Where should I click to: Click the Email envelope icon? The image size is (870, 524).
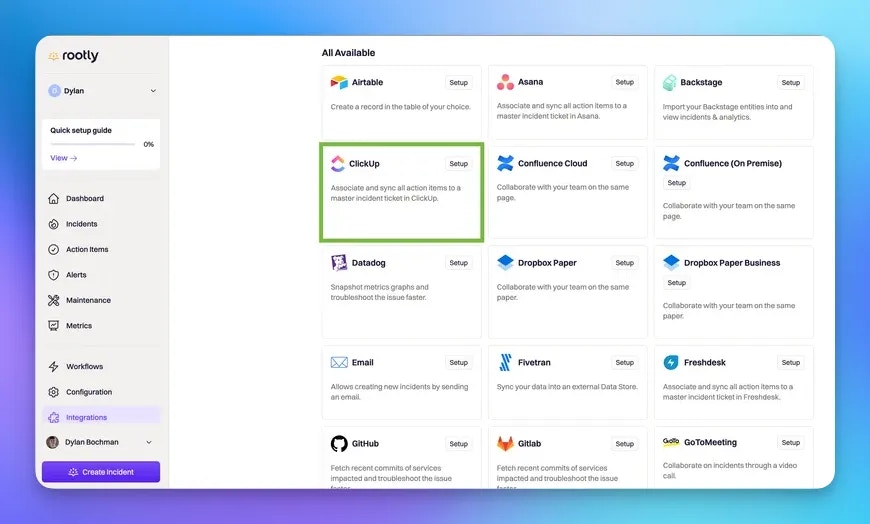[x=339, y=362]
